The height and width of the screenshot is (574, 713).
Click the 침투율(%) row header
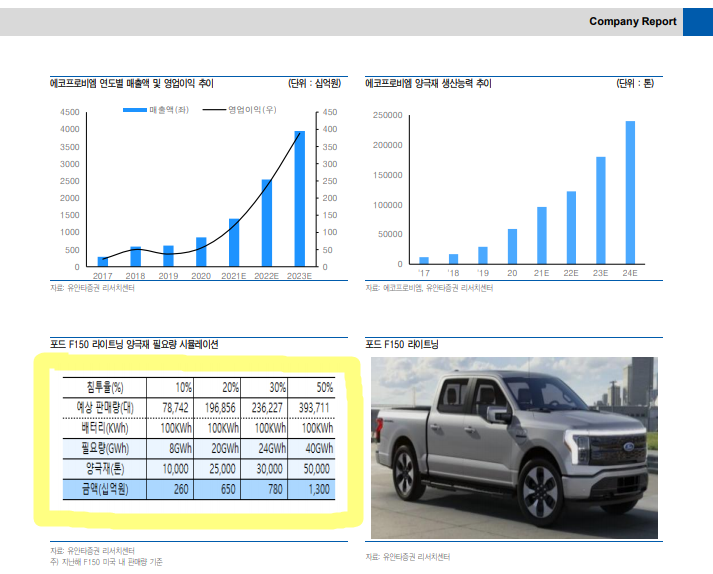point(105,388)
